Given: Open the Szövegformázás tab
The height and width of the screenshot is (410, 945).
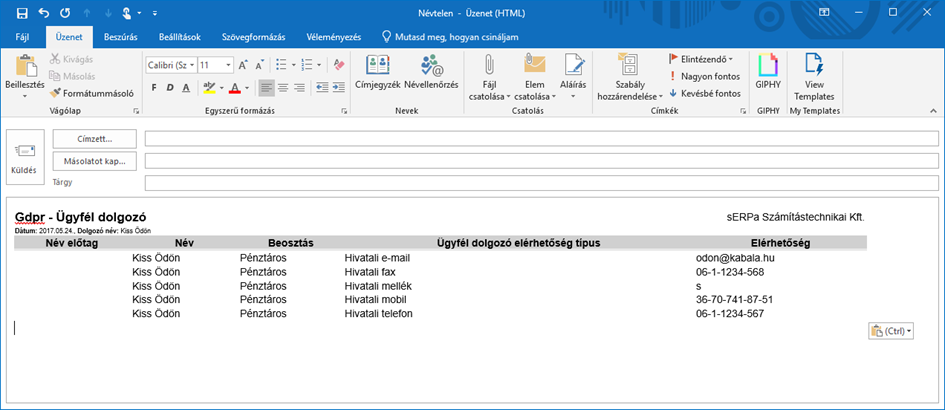Looking at the screenshot, I should pyautogui.click(x=254, y=37).
